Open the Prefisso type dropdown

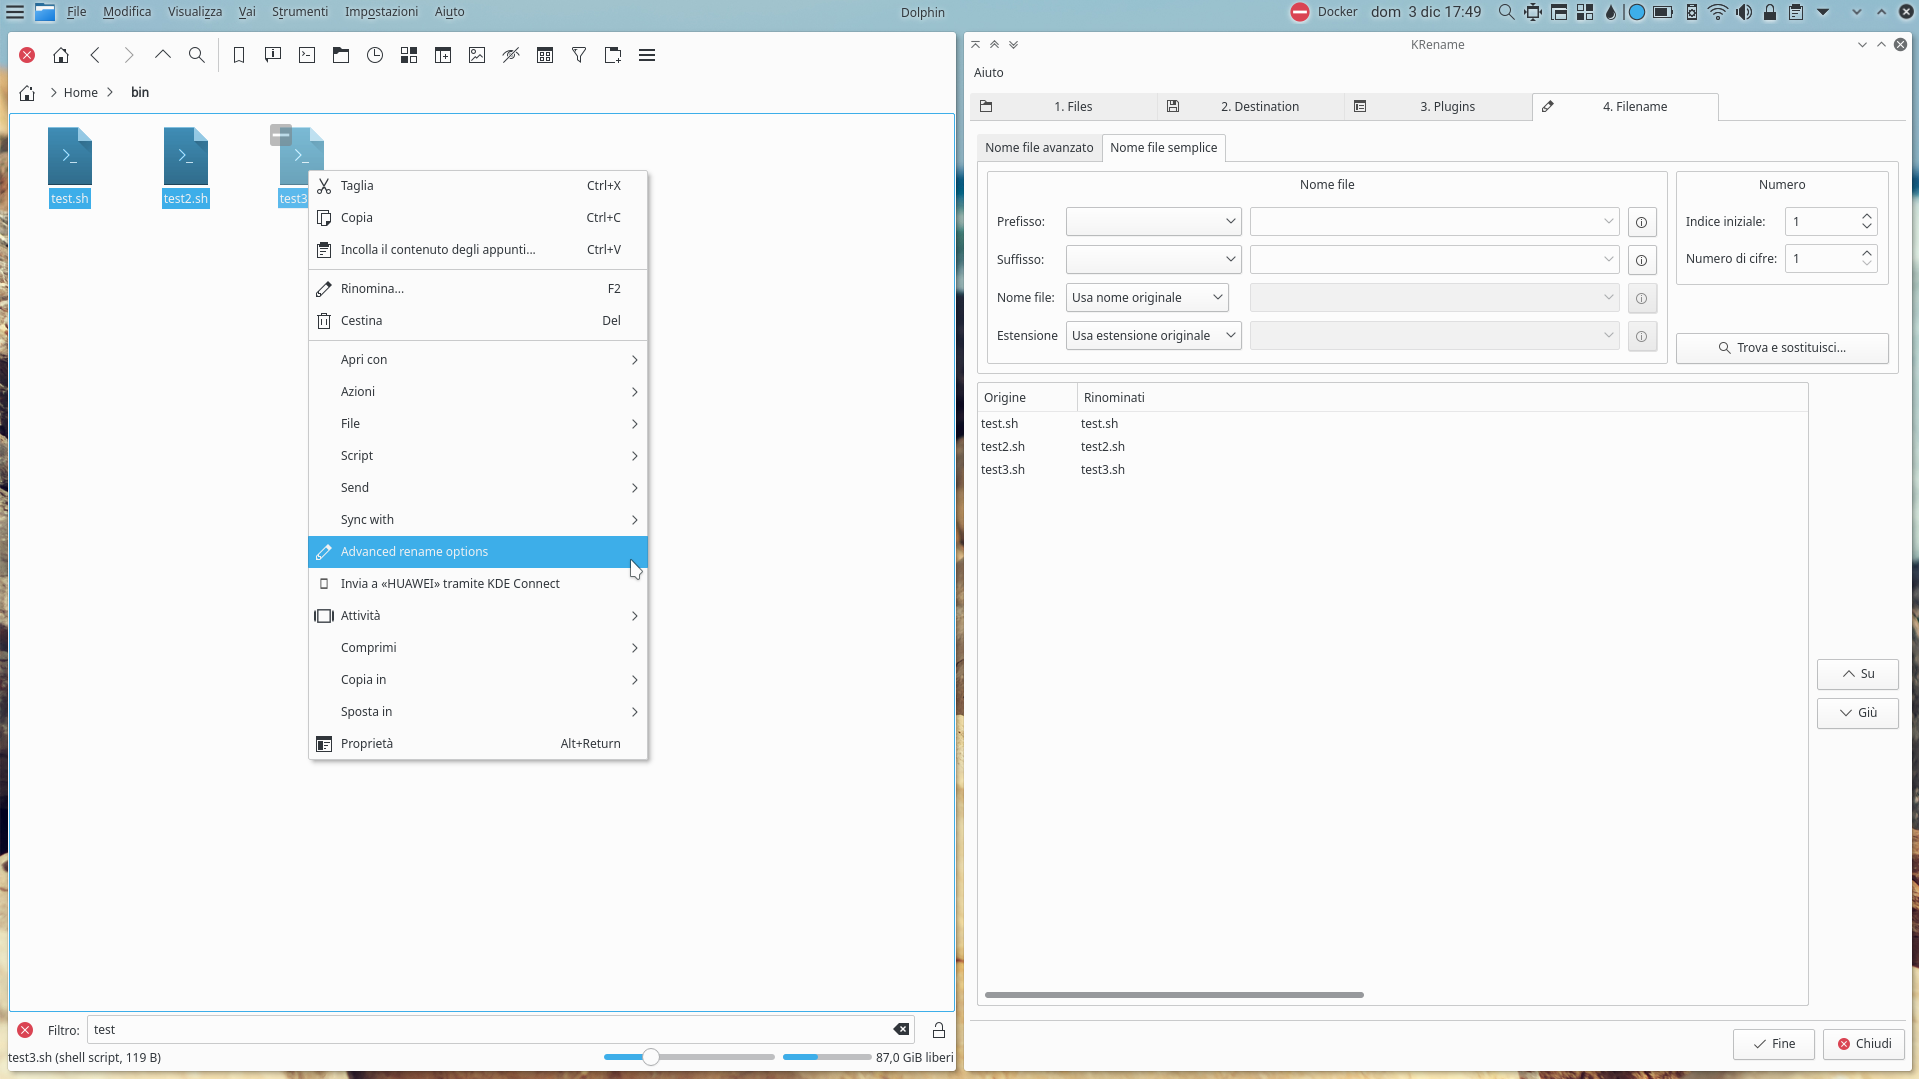(1153, 222)
